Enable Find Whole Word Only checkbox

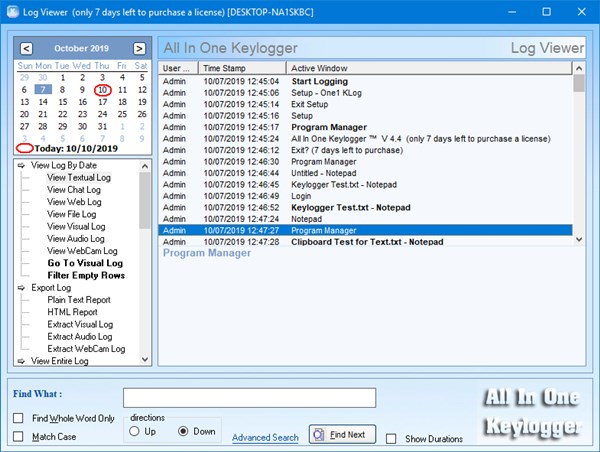click(18, 418)
